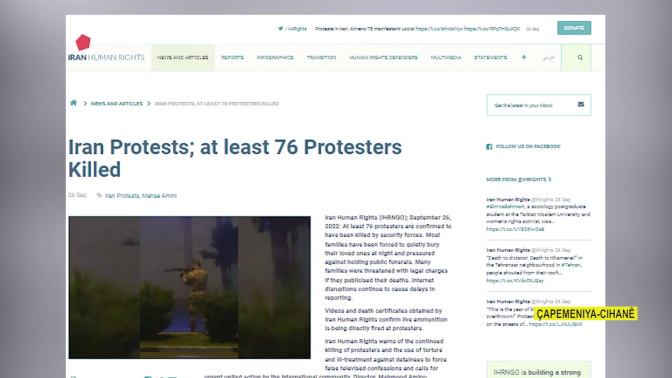The height and width of the screenshot is (378, 672).
Task: Click the soldier photo thumbnail
Action: (x=189, y=287)
